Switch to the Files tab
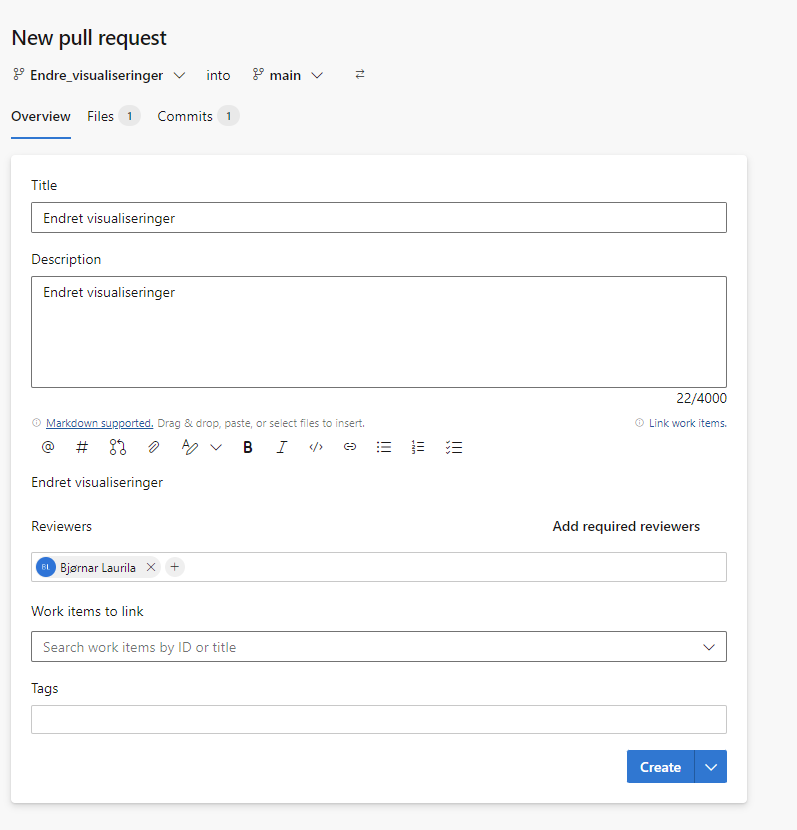The image size is (797, 830). (113, 116)
